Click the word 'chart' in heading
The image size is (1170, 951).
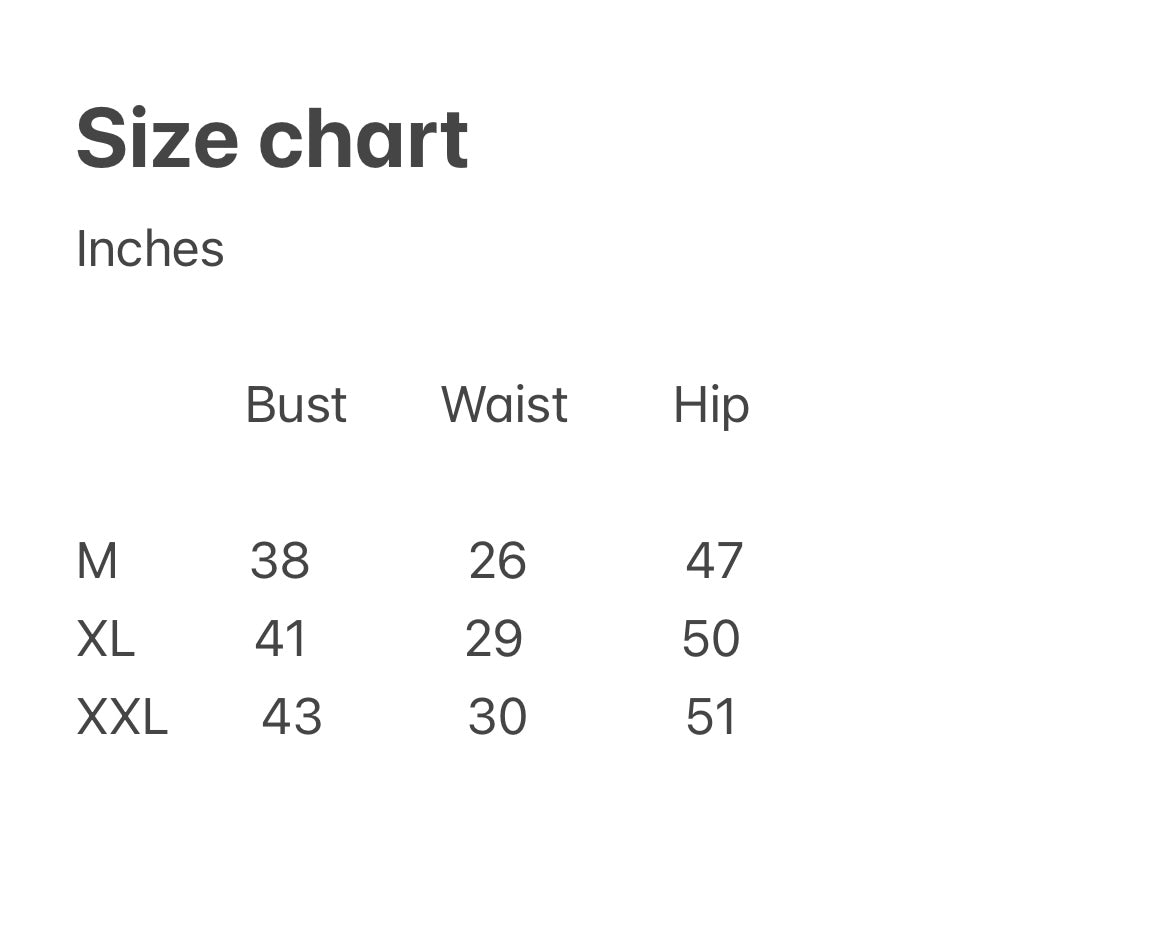(363, 139)
